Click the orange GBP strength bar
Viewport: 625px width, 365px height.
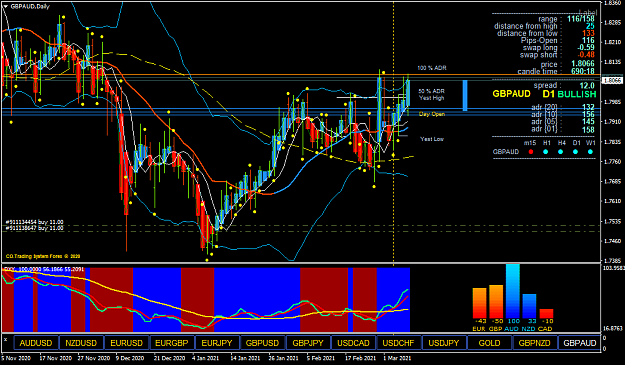point(496,301)
